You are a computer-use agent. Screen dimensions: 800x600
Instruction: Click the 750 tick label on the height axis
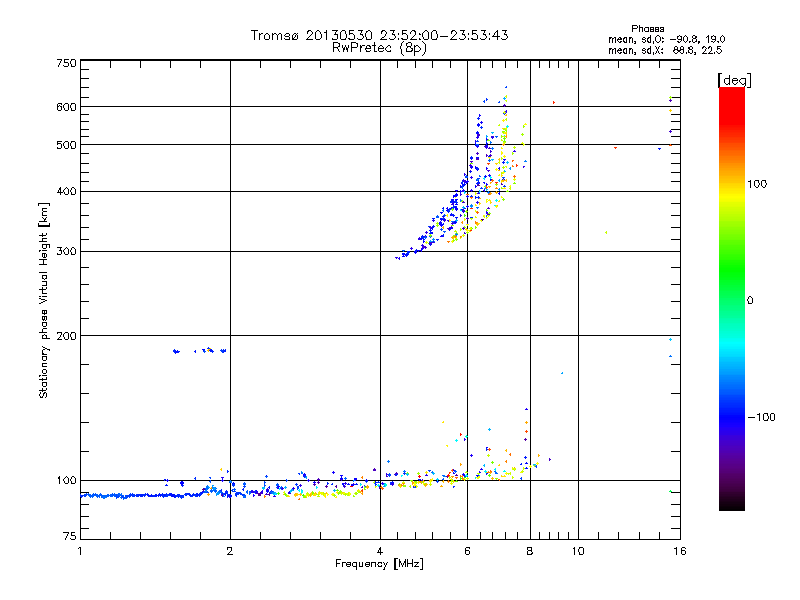click(66, 63)
